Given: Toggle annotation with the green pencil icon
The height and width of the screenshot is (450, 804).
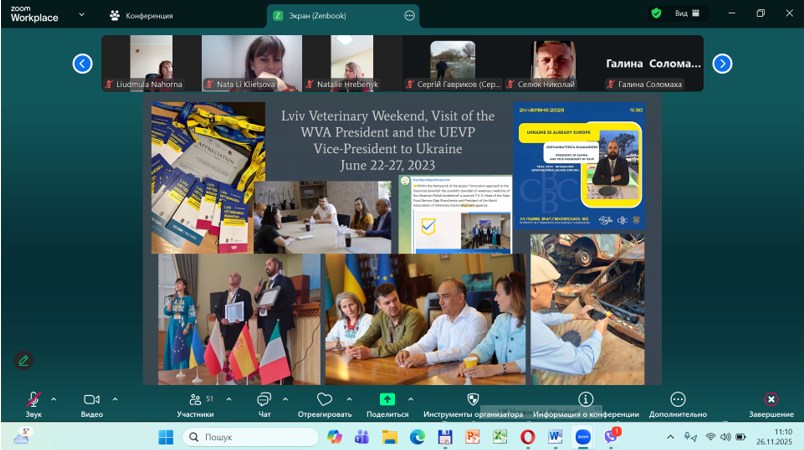Looking at the screenshot, I should (24, 360).
